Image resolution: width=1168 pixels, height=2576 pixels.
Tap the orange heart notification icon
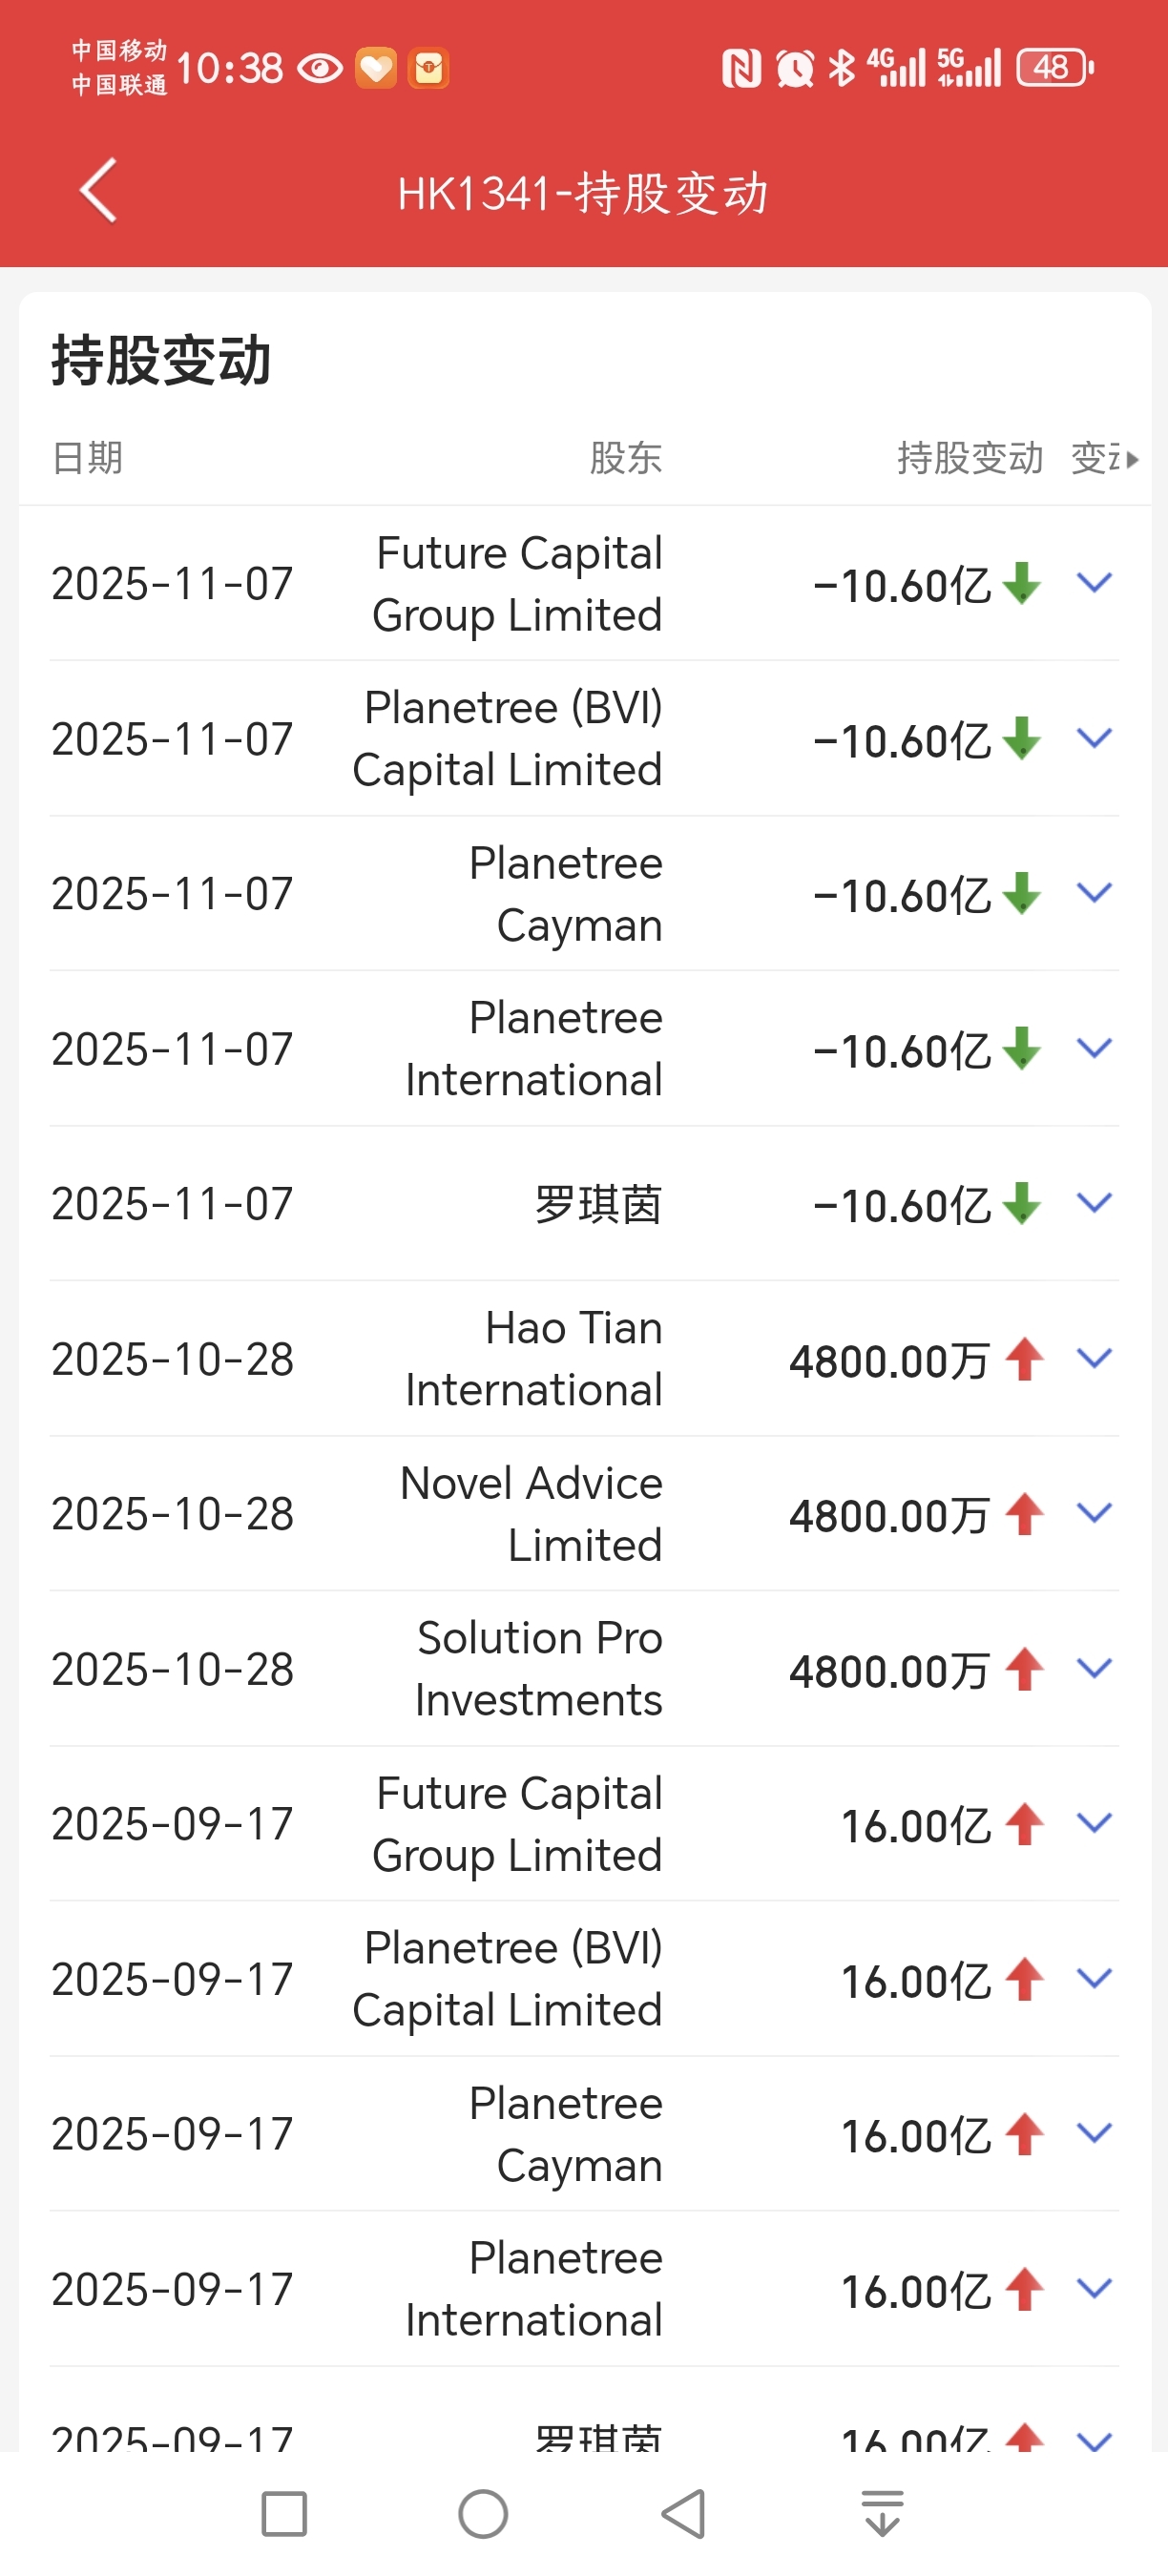point(376,69)
